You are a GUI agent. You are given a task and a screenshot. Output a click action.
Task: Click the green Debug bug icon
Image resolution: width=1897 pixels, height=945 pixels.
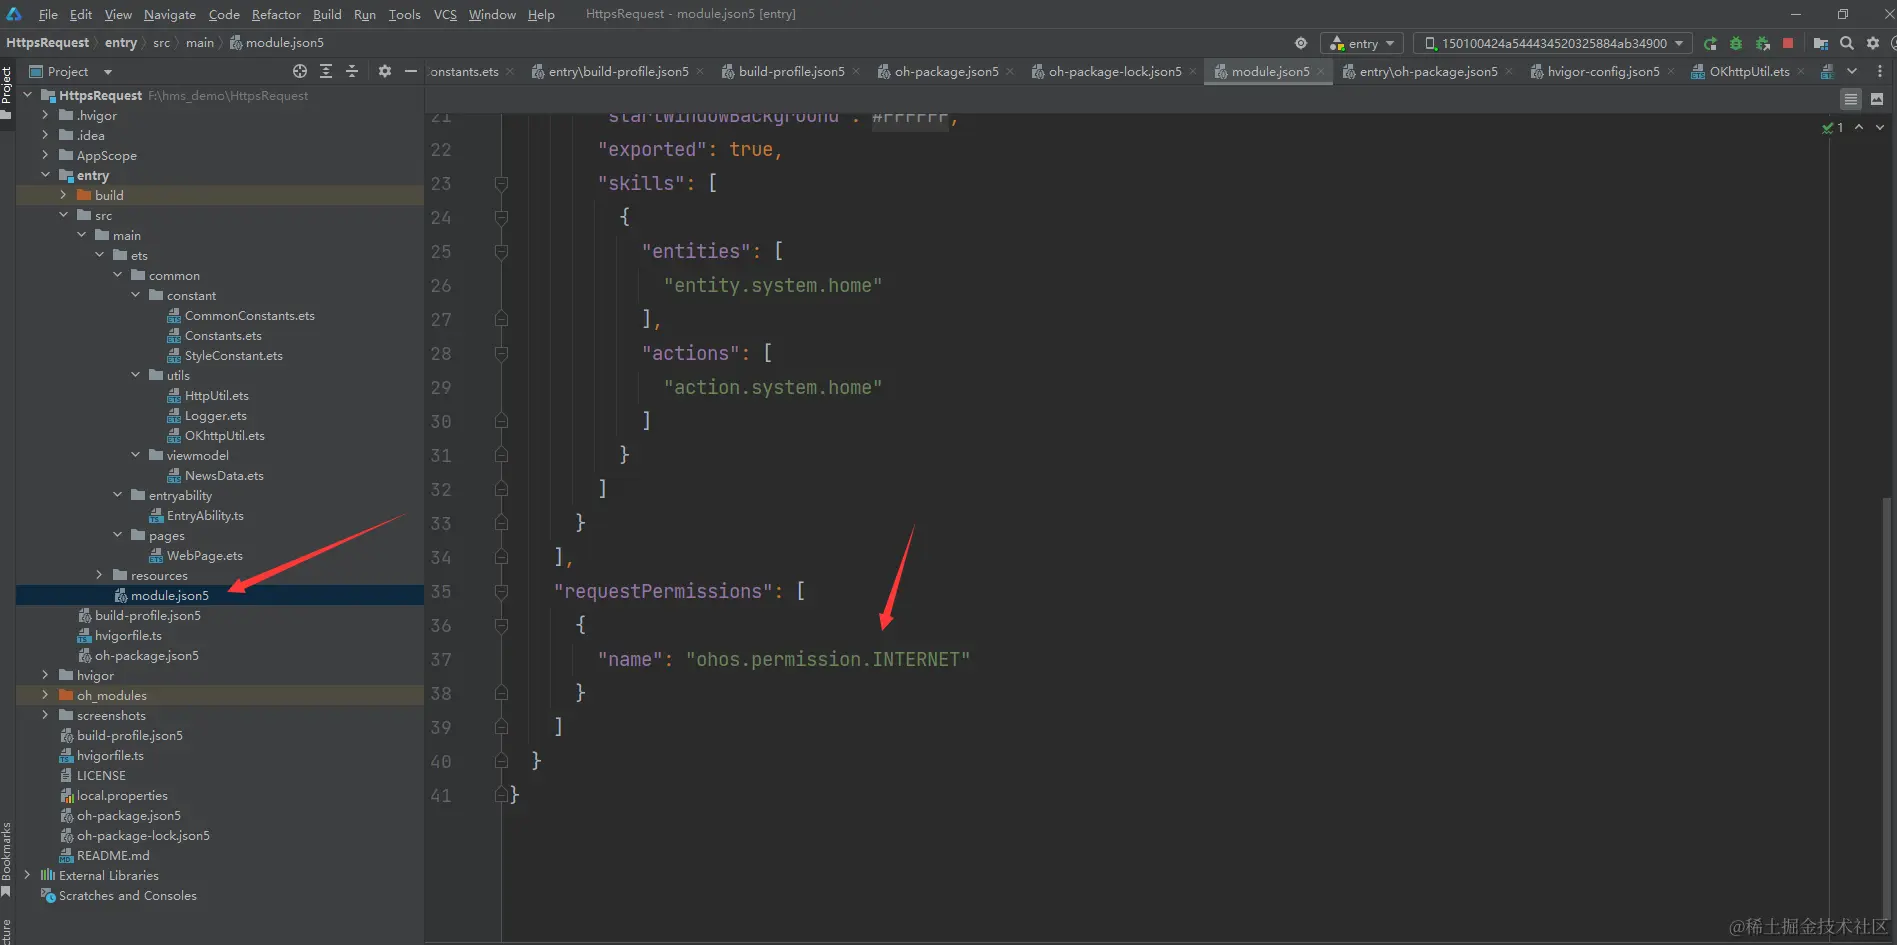tap(1736, 43)
